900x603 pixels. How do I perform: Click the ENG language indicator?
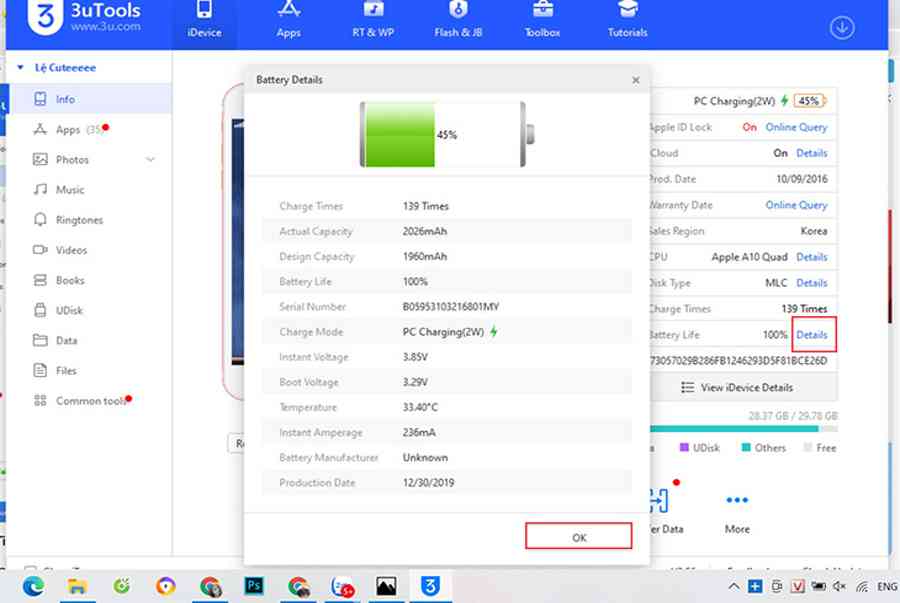pos(887,586)
